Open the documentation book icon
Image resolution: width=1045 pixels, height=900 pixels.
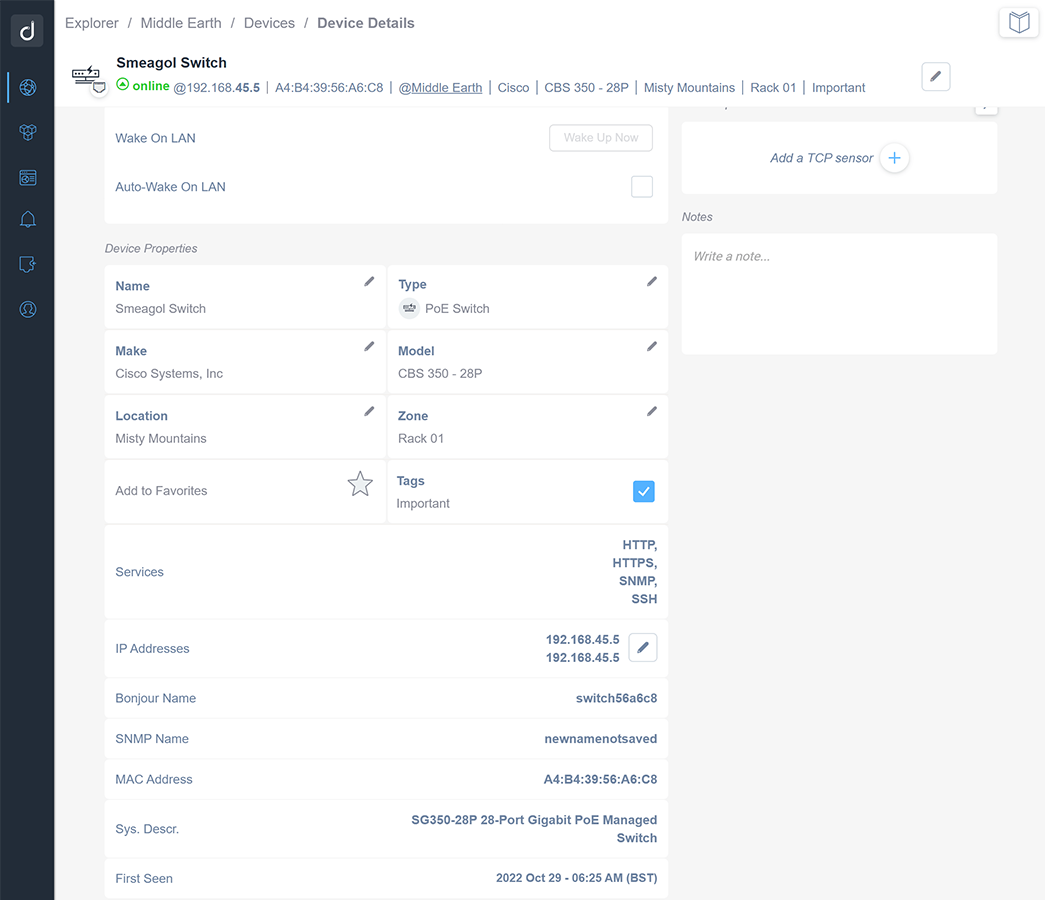pos(1018,23)
